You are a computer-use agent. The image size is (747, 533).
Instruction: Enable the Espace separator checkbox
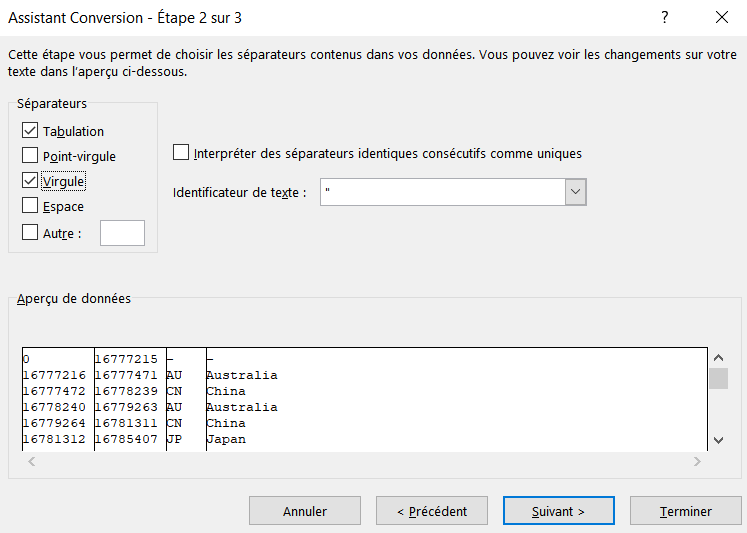30,206
